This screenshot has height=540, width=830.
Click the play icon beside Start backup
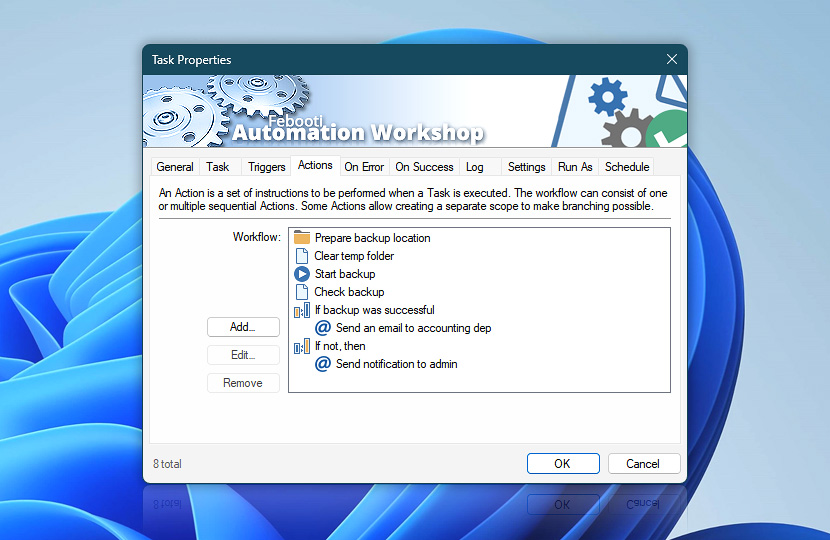[x=302, y=274]
